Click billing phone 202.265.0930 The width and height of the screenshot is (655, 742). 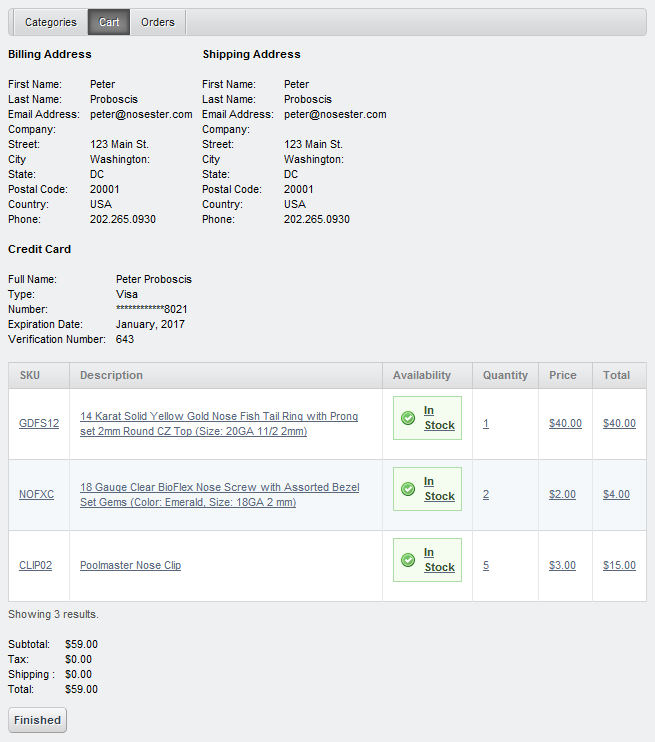coord(123,219)
